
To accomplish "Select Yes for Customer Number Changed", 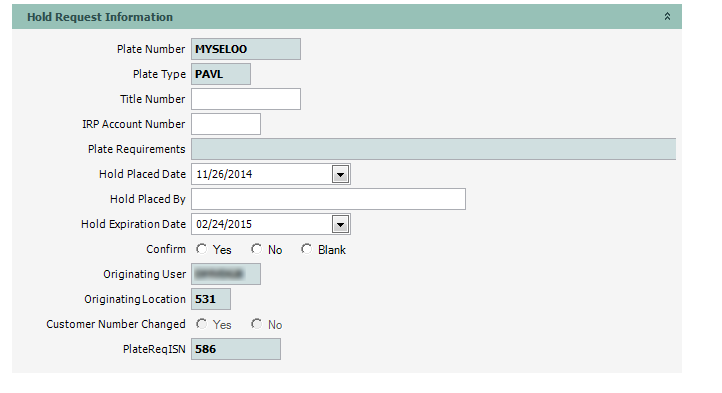I will [x=201, y=324].
